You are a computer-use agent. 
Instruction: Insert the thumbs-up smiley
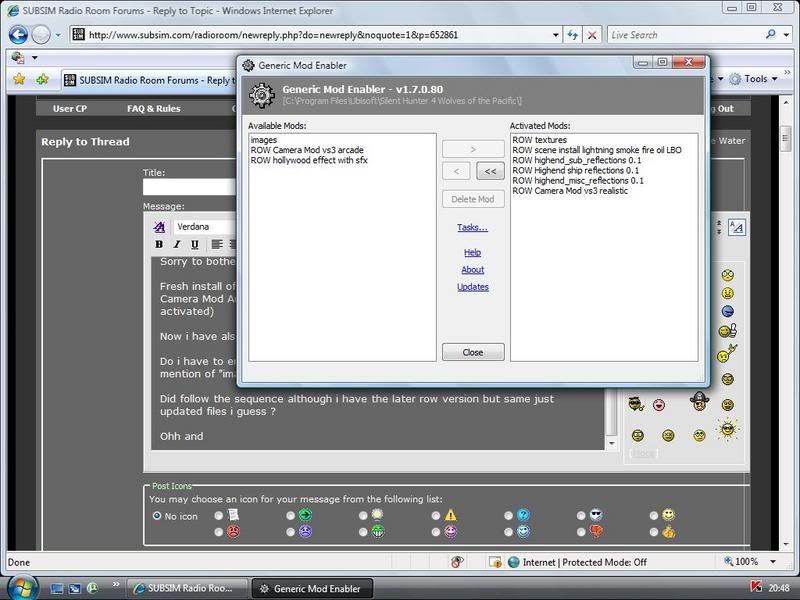pyautogui.click(x=728, y=331)
